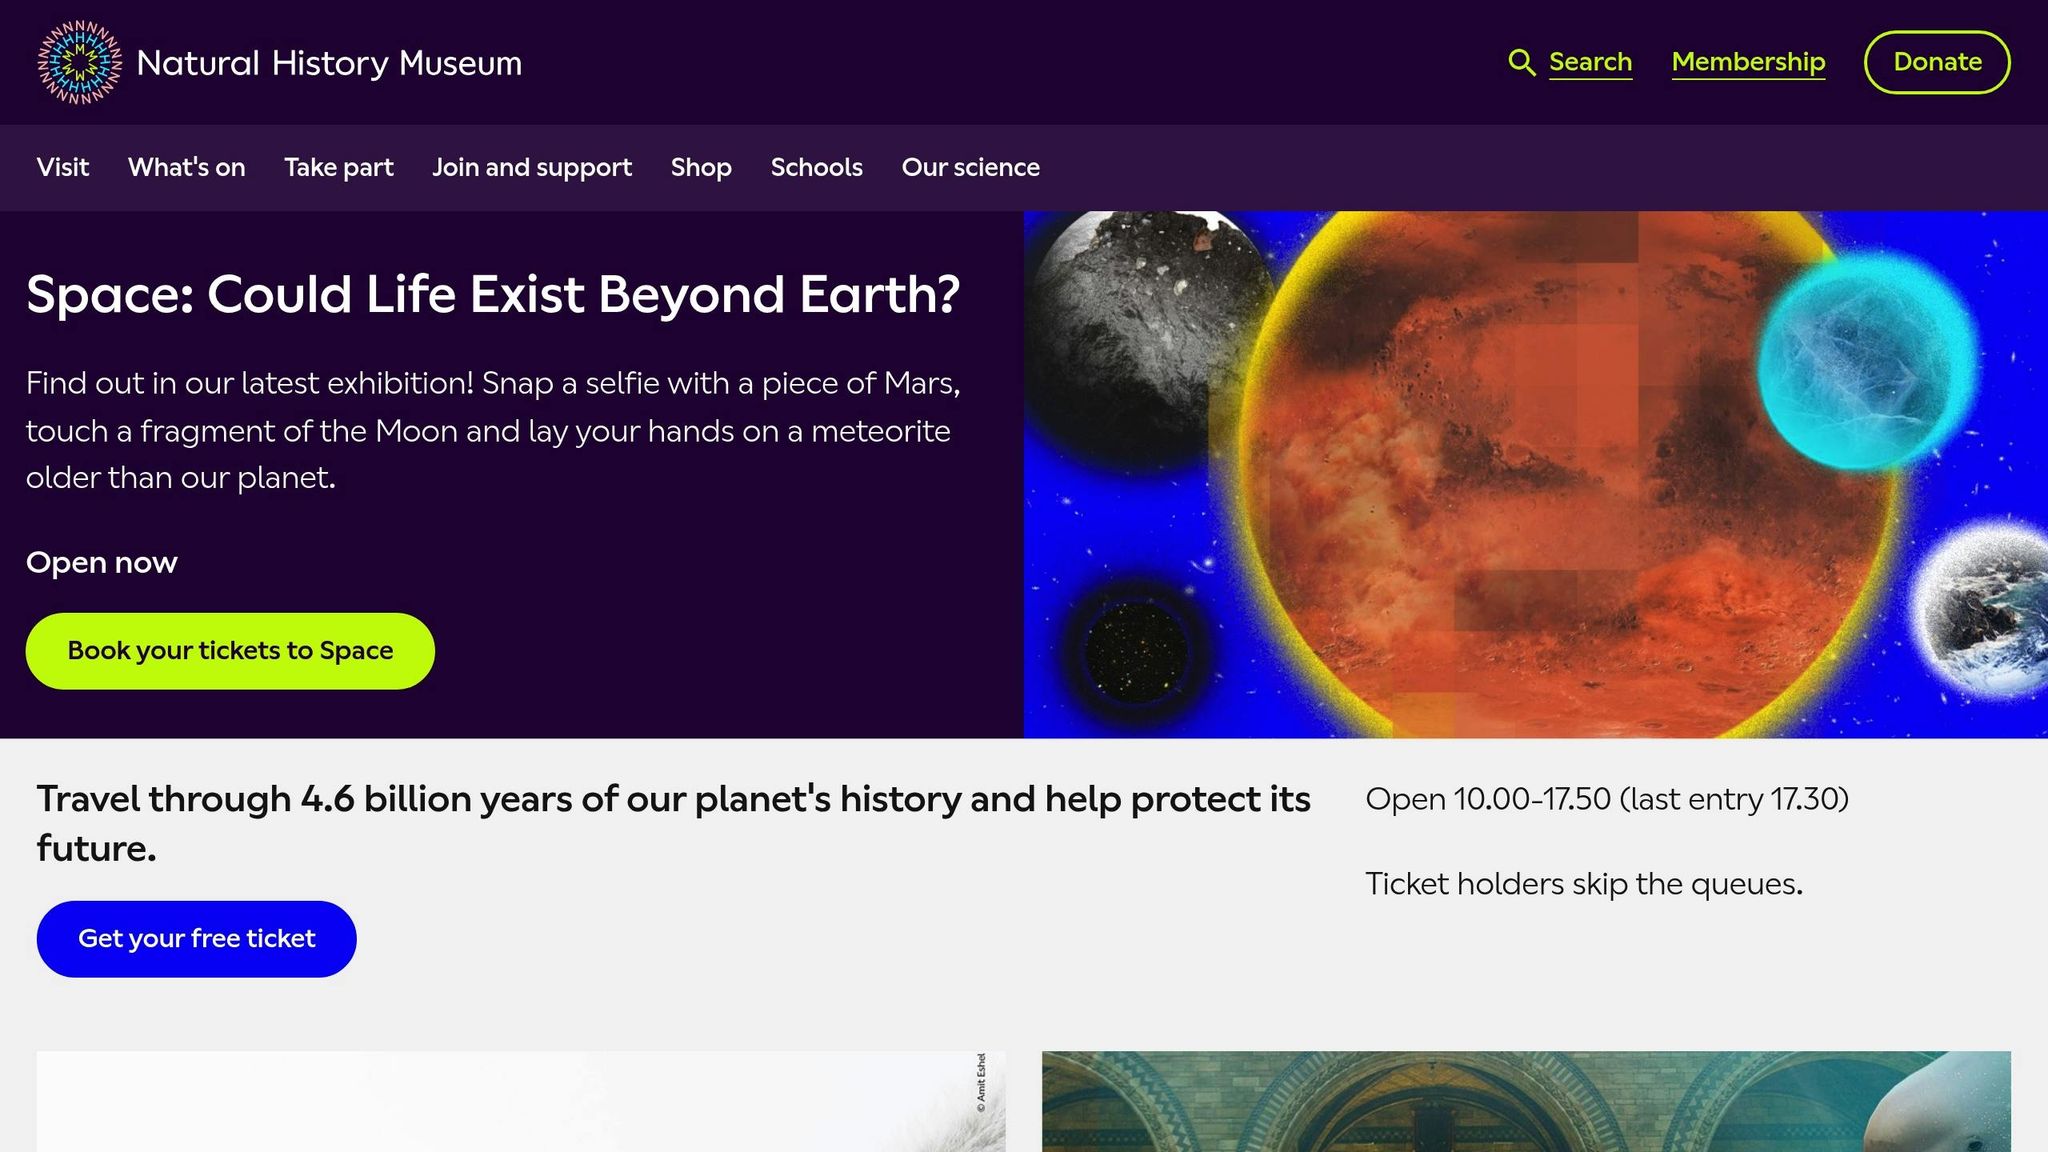This screenshot has width=2048, height=1152.
Task: Click the Search link text
Action: pos(1590,62)
